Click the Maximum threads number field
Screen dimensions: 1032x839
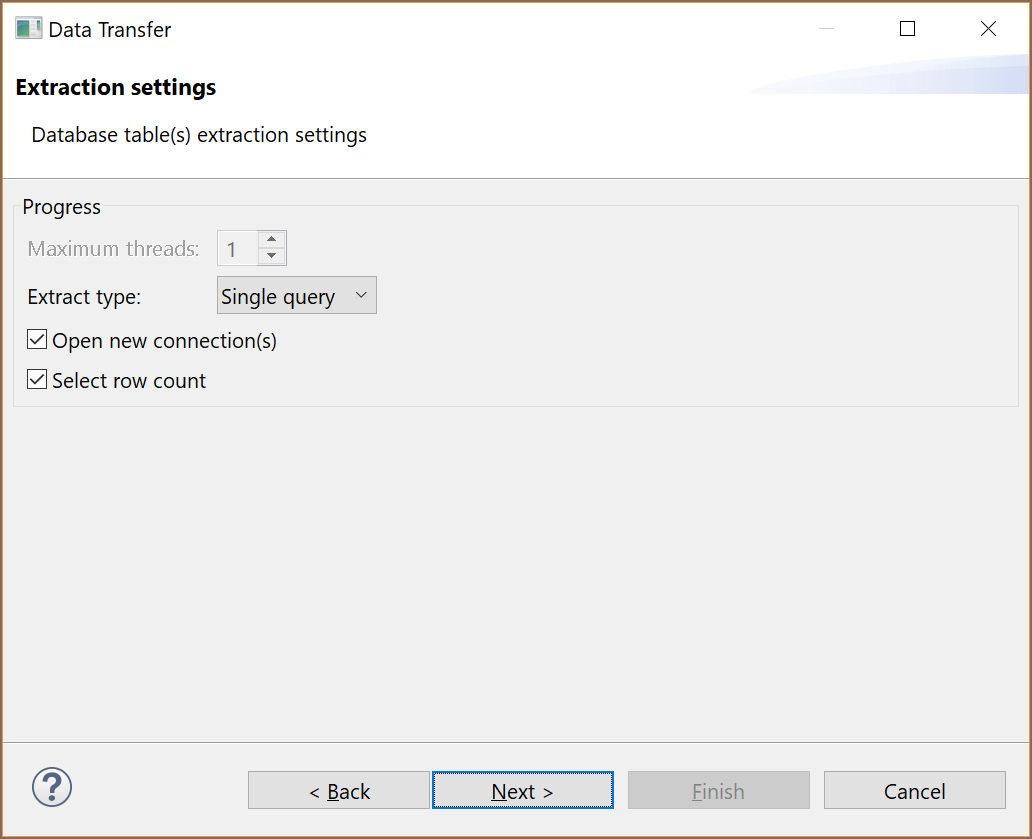(237, 249)
